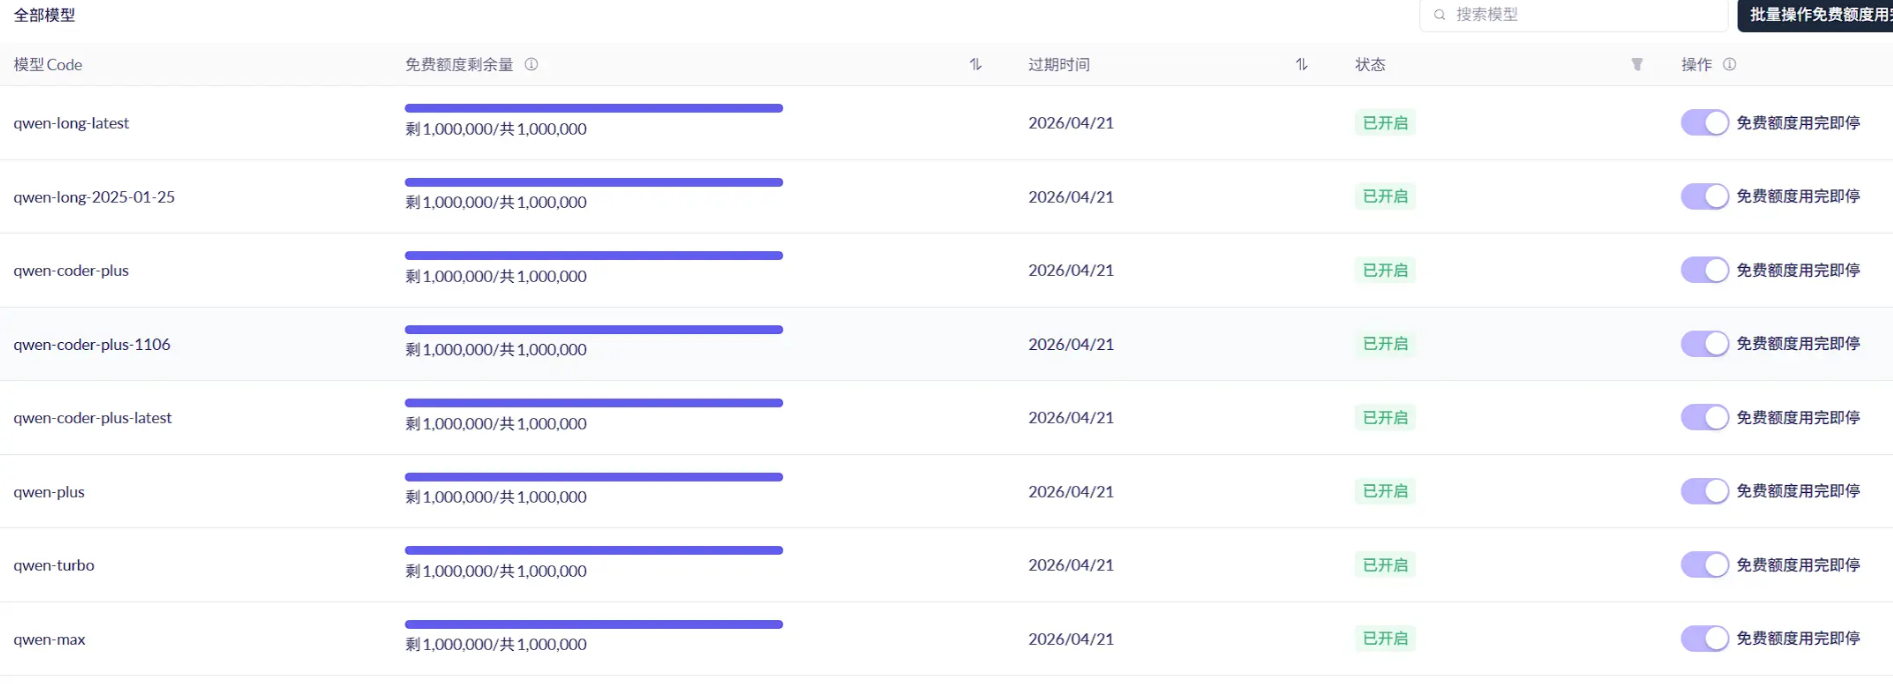1893x684 pixels.
Task: Click model name qwen-coder-plus-latest
Action: click(x=92, y=418)
